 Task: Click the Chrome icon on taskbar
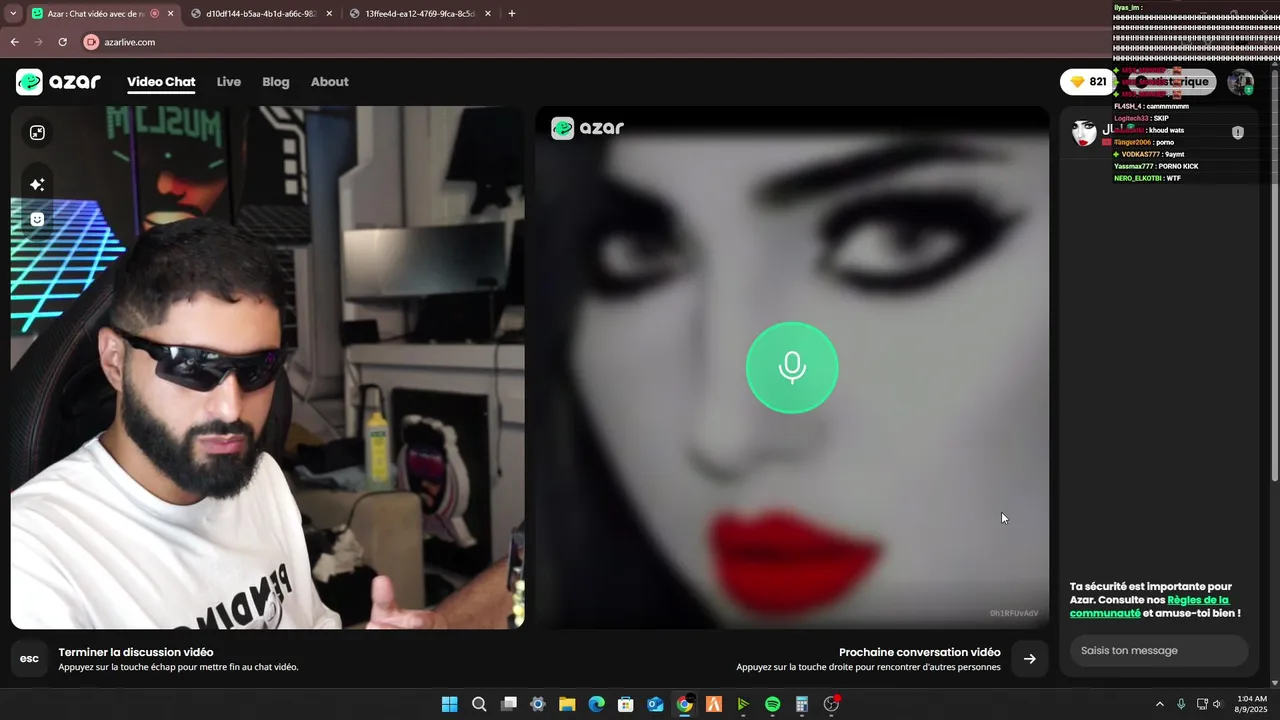(684, 704)
